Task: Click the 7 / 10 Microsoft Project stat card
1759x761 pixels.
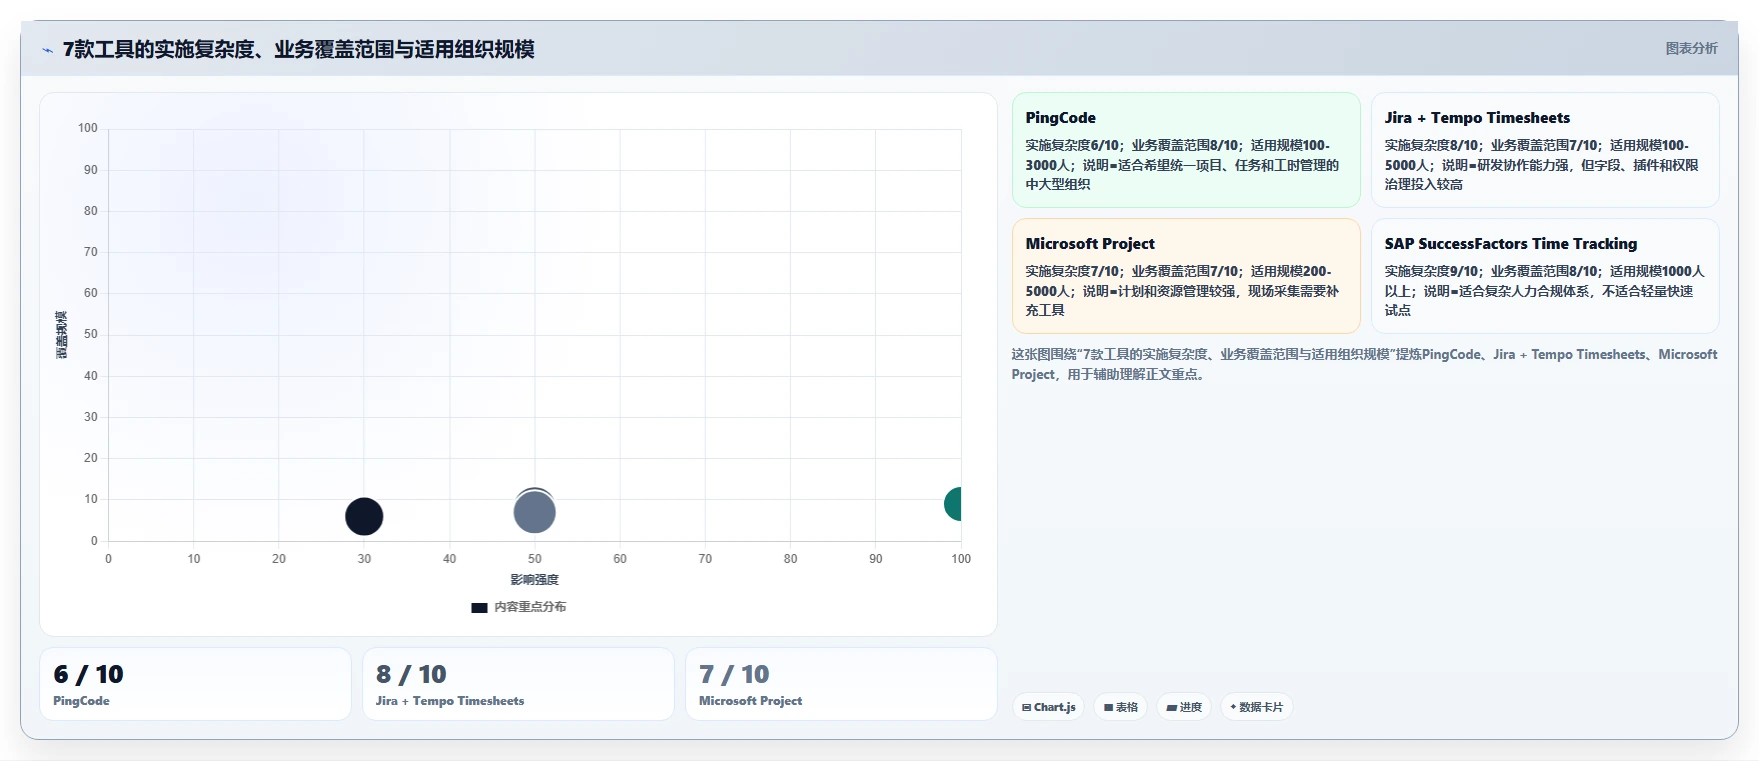Action: 841,684
